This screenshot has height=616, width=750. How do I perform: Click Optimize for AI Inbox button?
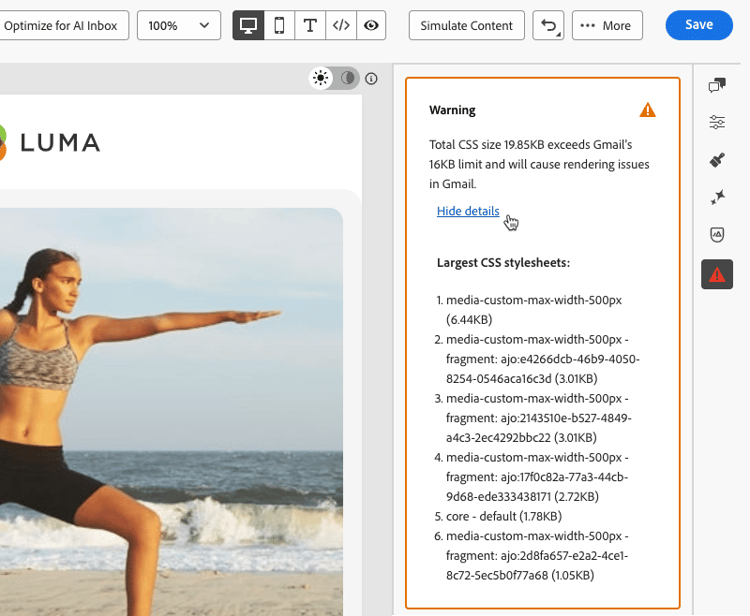62,25
